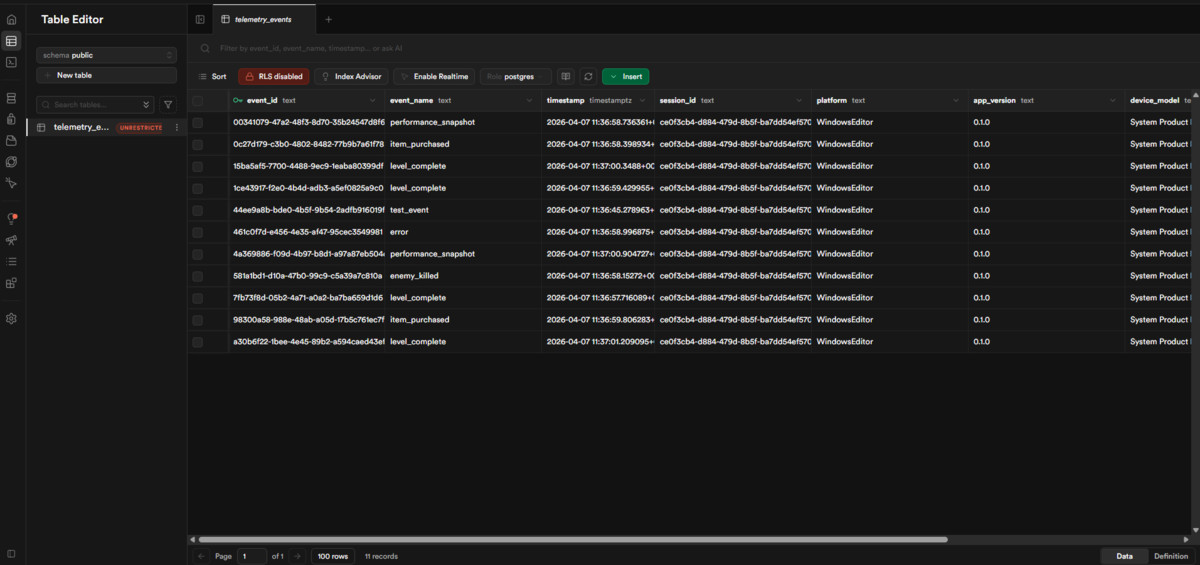Toggle sidebar collapse icon at bottom left
1200x565 pixels.
click(11, 553)
